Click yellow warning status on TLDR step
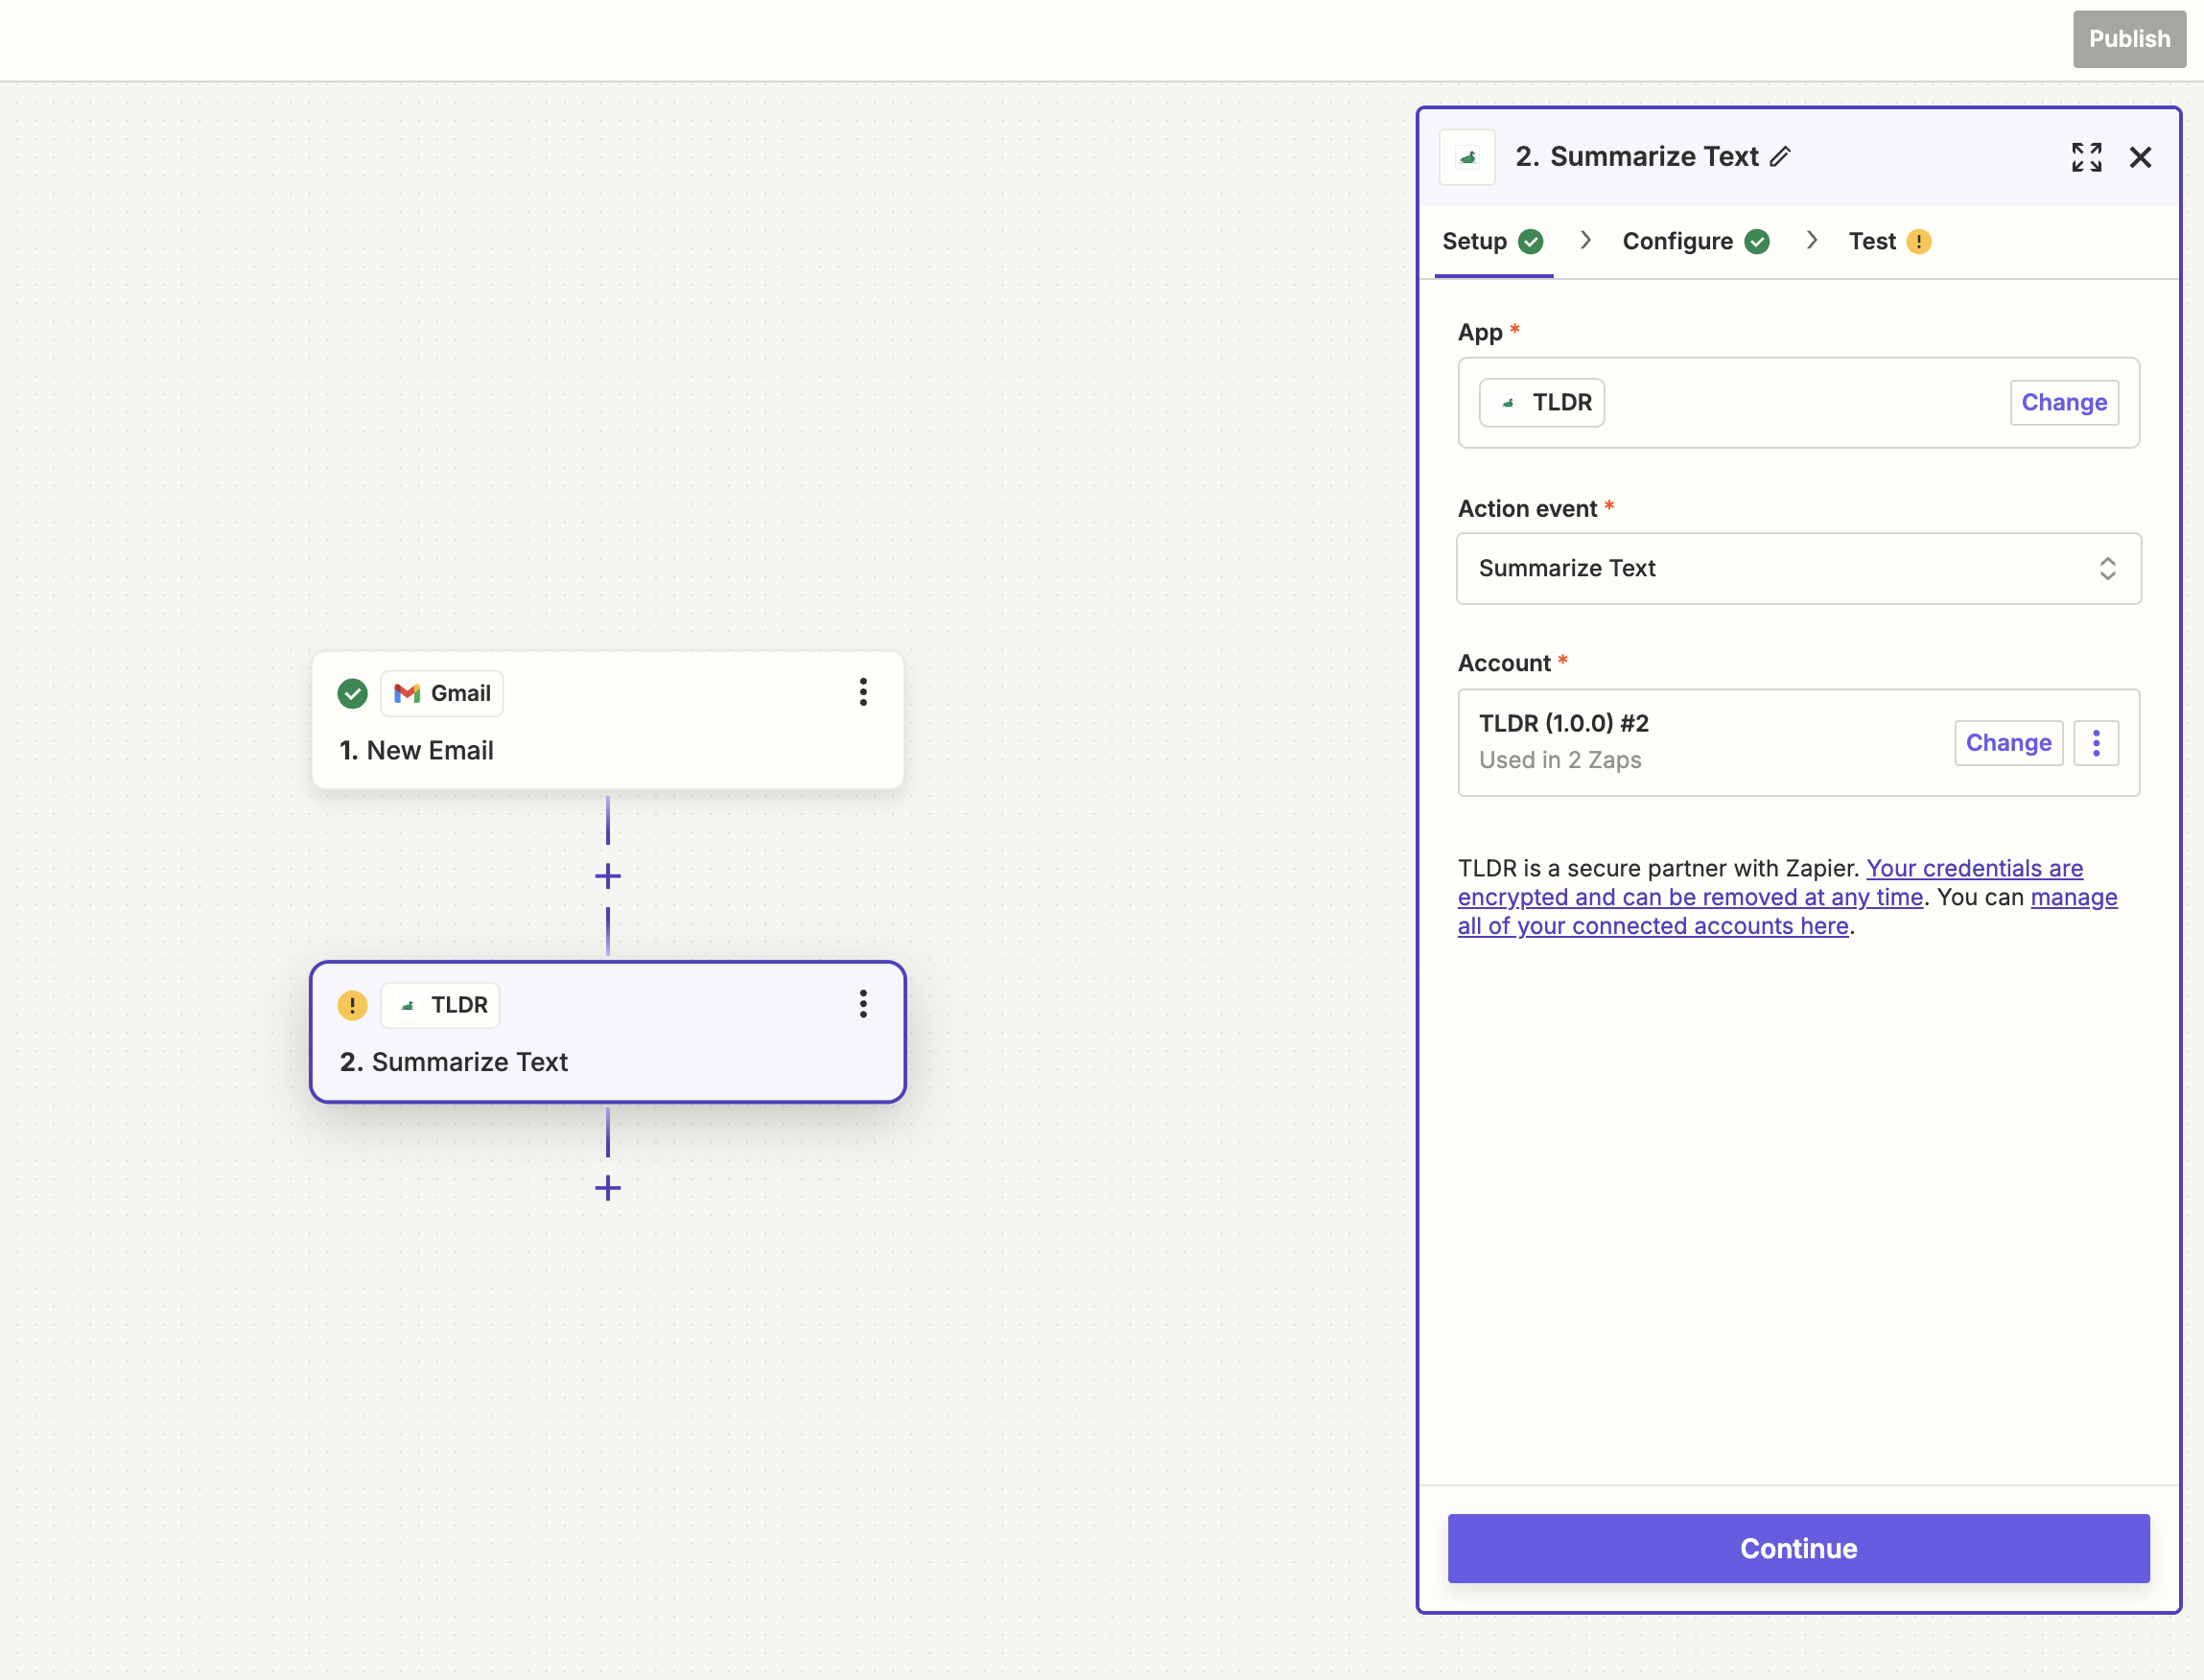2204x1680 pixels. coord(352,1005)
